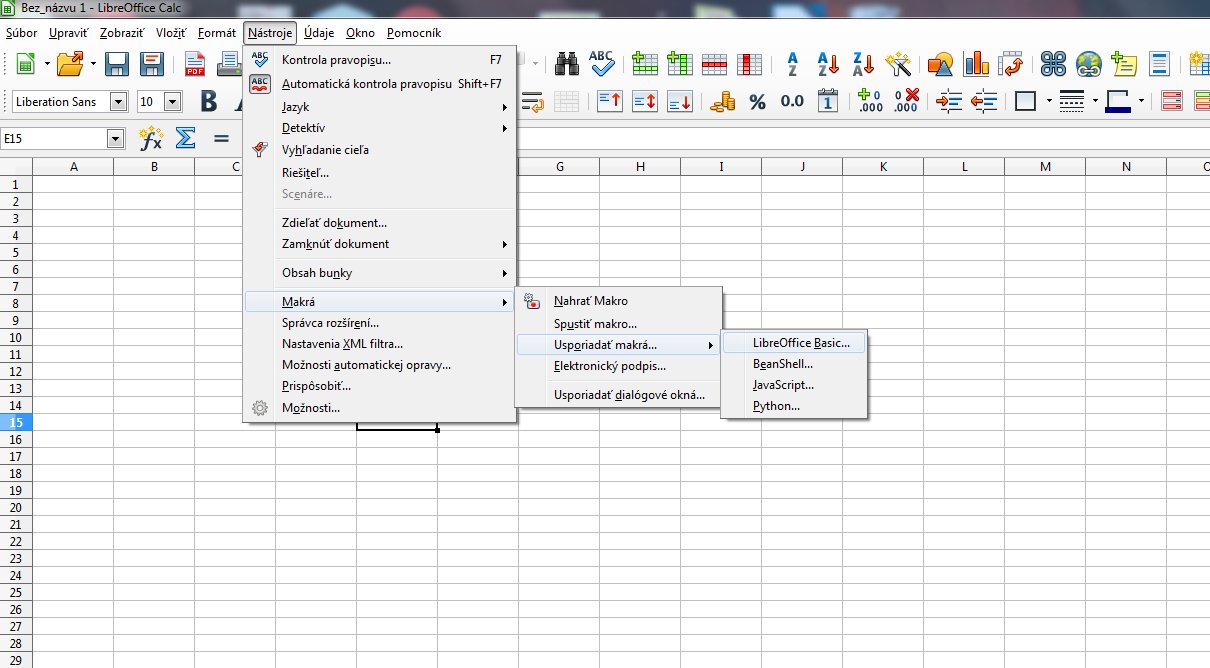Open the Sort dialog AZ icon
Screen dimensions: 1210x668
pos(793,65)
